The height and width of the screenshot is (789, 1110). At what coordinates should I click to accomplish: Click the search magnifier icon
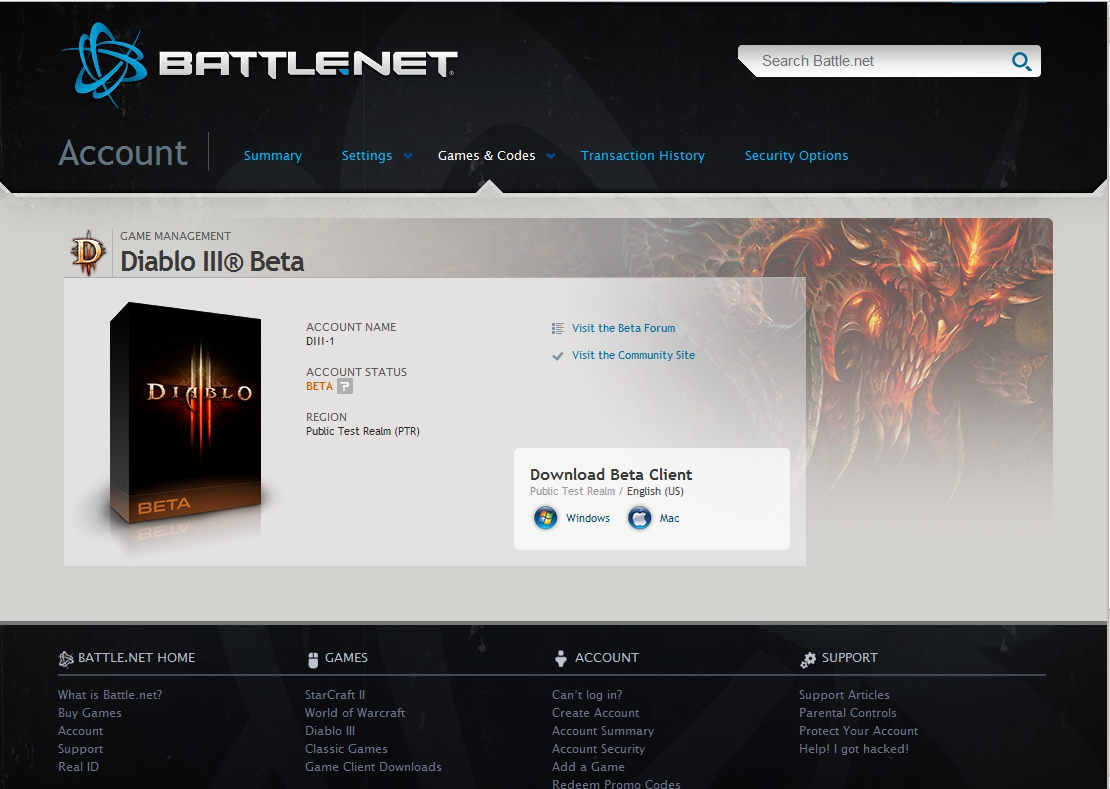pos(1021,62)
